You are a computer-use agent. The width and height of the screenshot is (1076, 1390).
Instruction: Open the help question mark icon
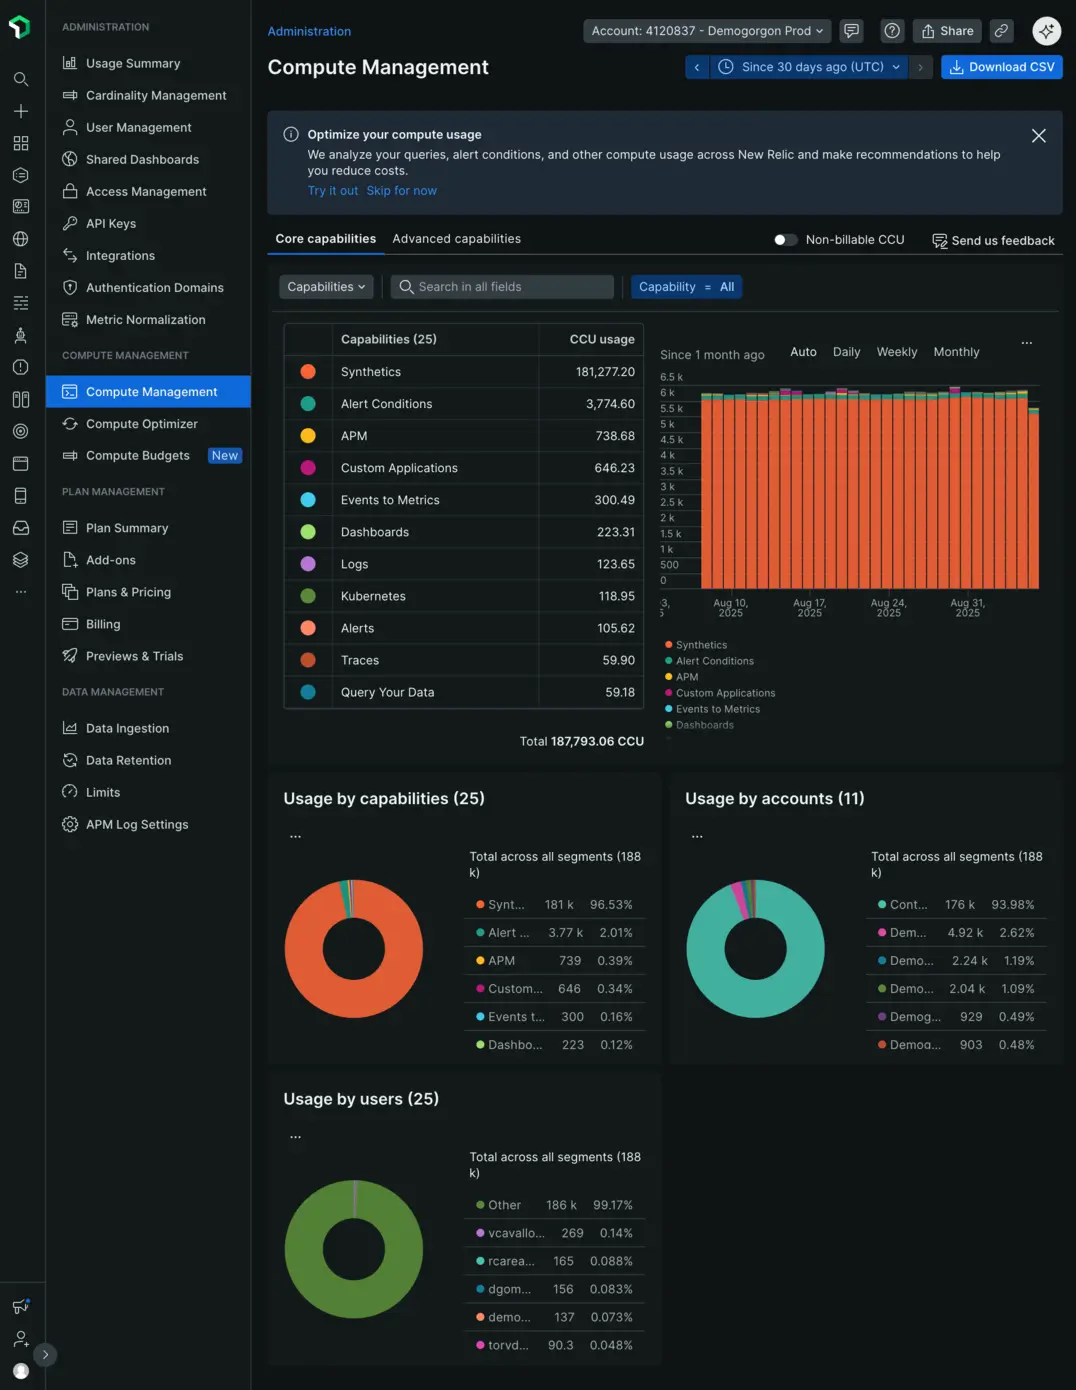[892, 31]
